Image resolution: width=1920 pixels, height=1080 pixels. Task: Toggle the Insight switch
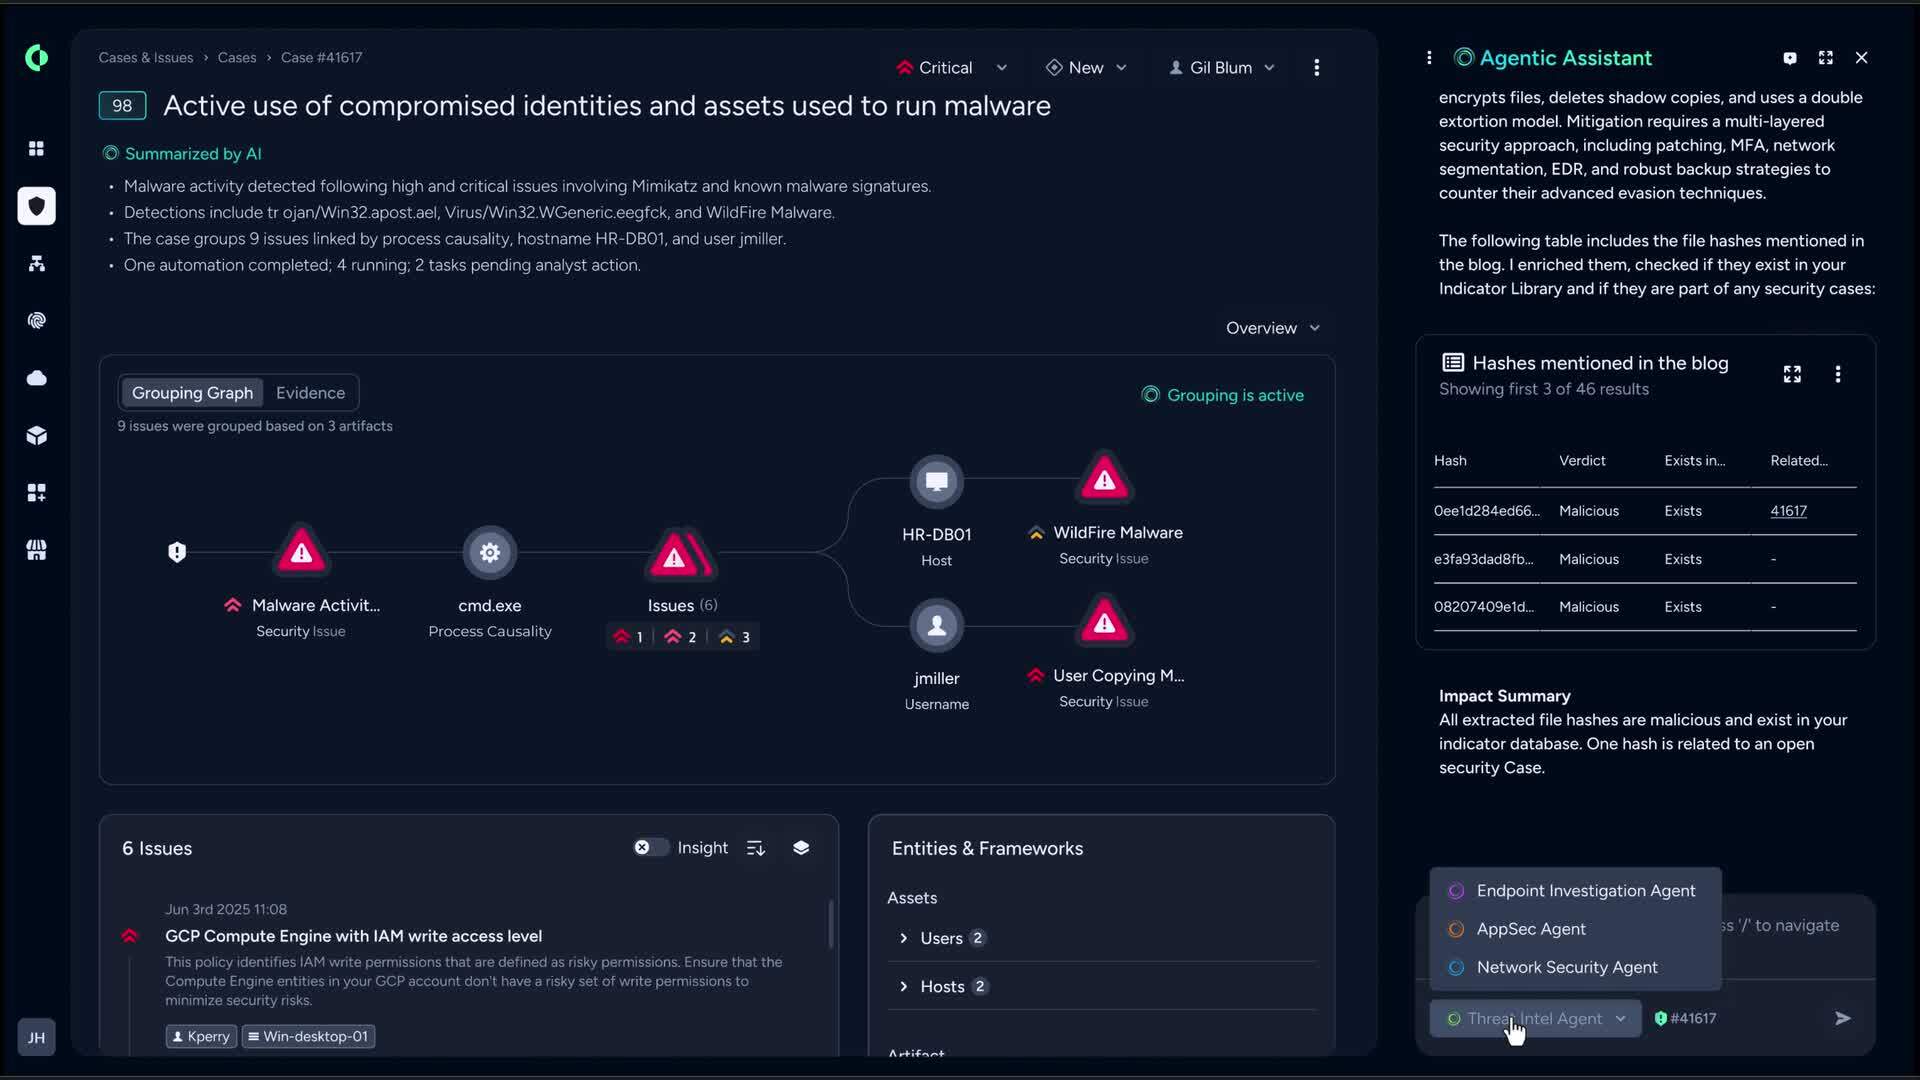pyautogui.click(x=651, y=848)
